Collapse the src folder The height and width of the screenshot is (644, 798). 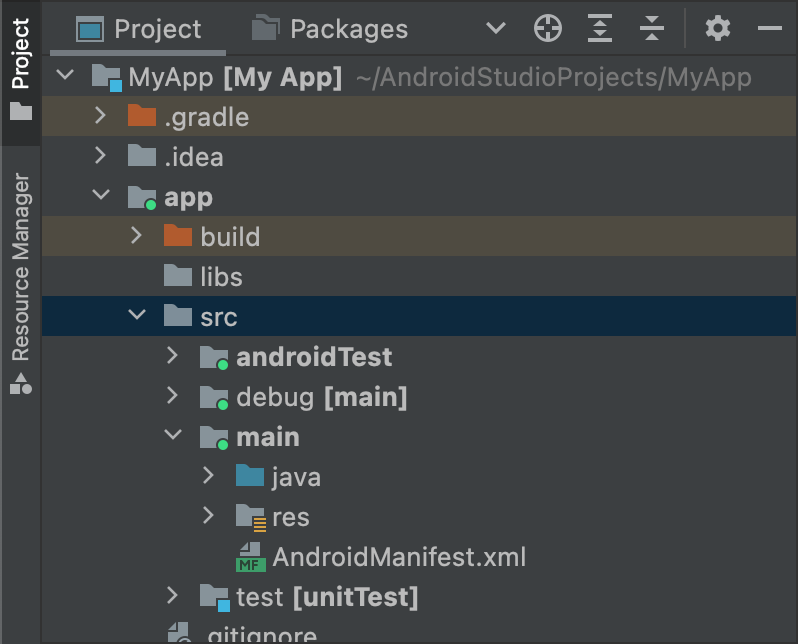tap(136, 317)
